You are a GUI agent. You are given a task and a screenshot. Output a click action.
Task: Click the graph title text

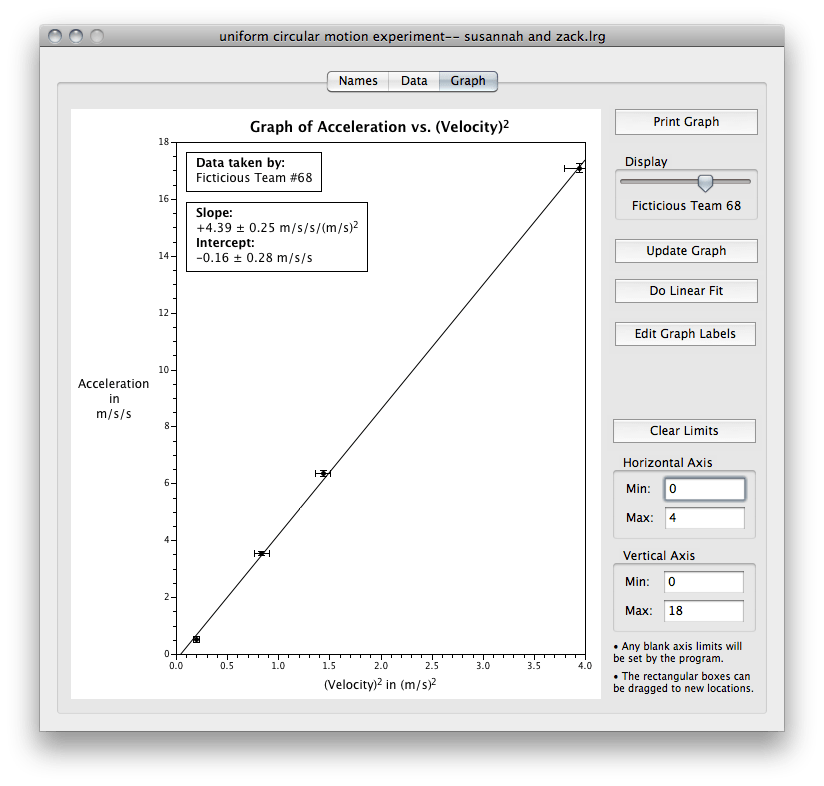click(x=380, y=127)
